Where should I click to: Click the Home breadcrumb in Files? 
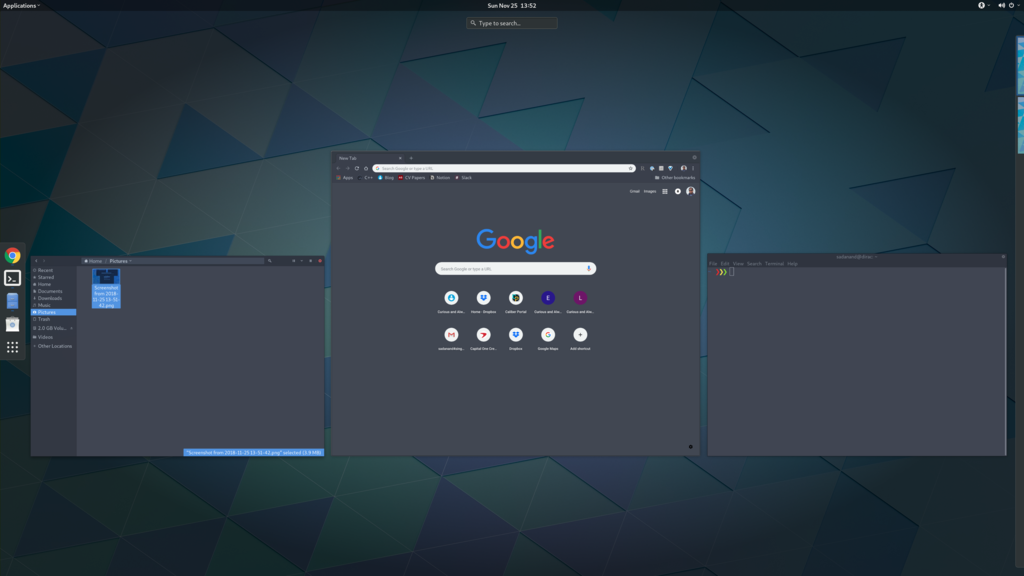pyautogui.click(x=93, y=261)
